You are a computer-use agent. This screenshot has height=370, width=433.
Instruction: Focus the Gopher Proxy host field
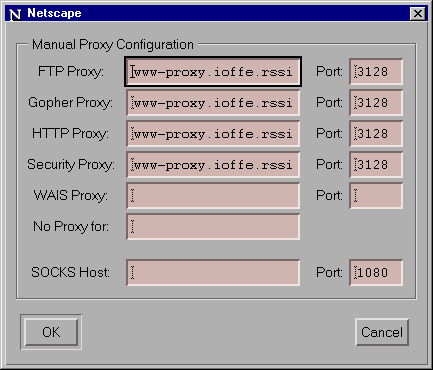(213, 103)
